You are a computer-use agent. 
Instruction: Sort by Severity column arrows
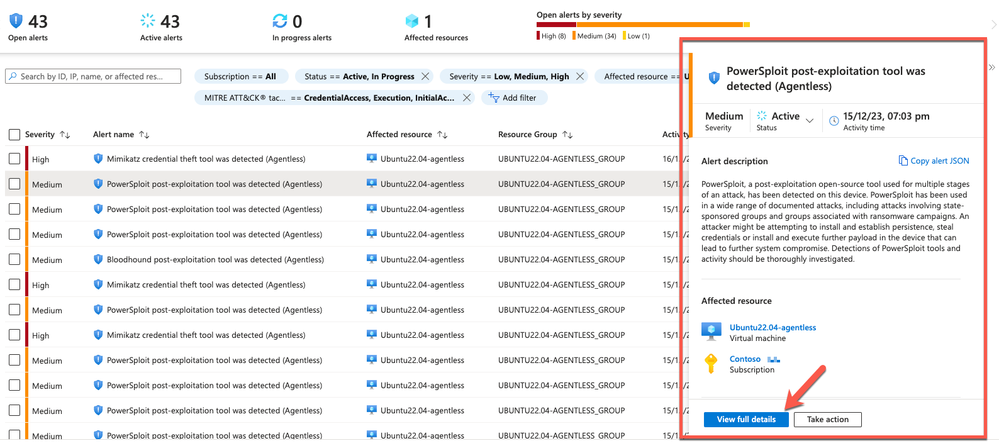[x=64, y=134]
